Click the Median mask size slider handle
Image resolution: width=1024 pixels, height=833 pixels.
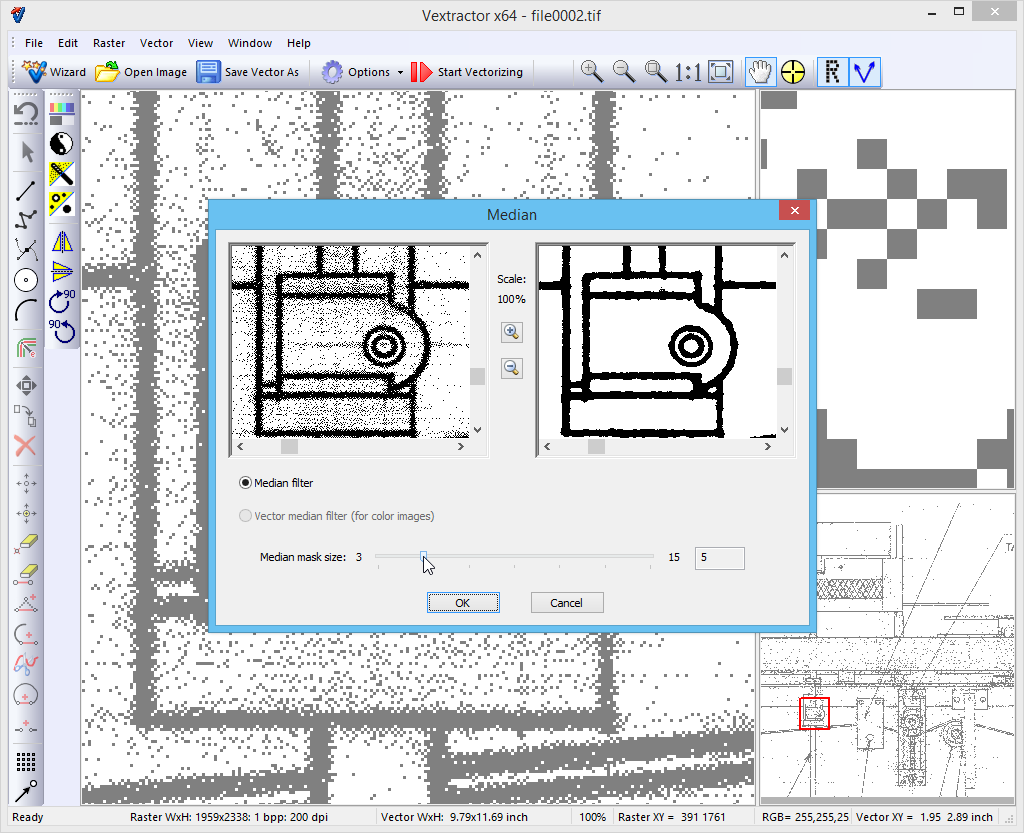(423, 557)
